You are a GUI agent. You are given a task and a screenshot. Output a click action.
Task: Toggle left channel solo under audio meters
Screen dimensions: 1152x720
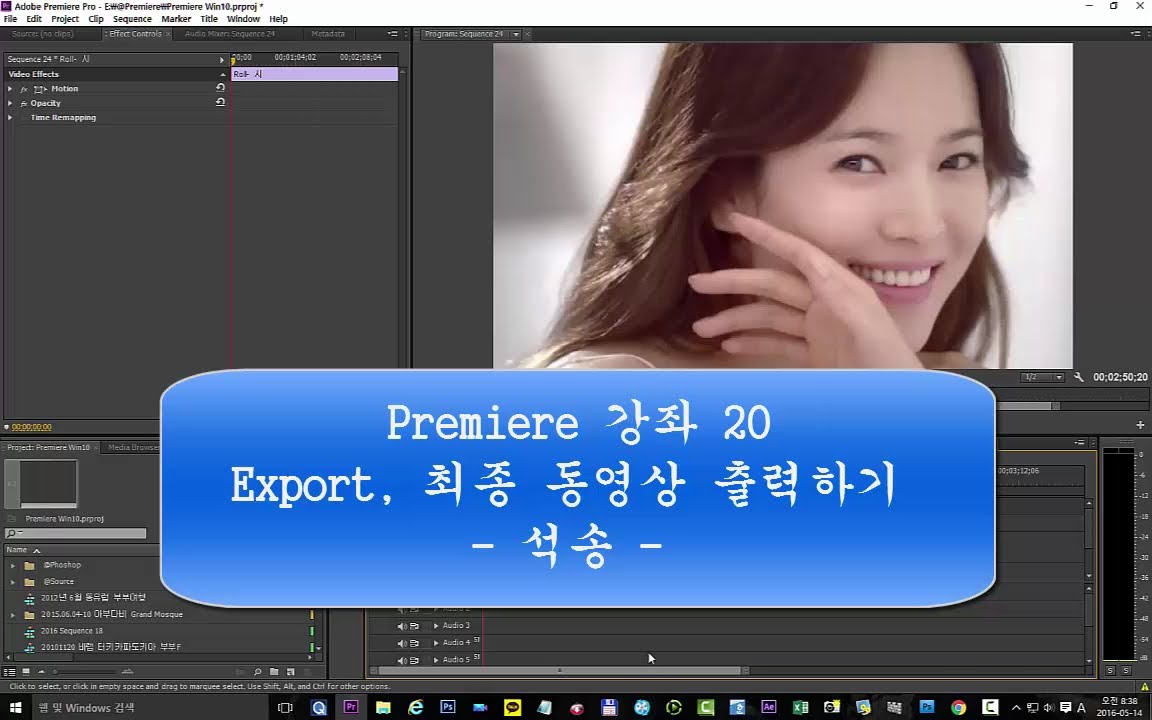(1110, 670)
